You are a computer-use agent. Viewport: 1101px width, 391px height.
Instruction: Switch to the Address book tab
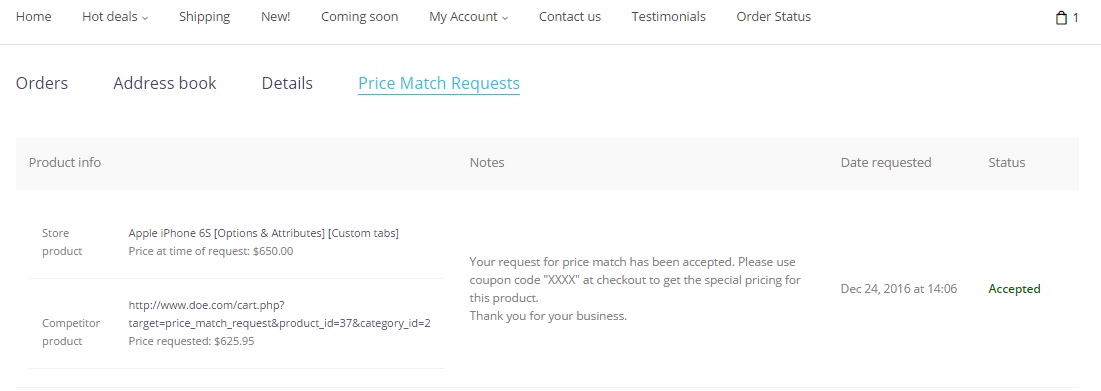point(165,84)
